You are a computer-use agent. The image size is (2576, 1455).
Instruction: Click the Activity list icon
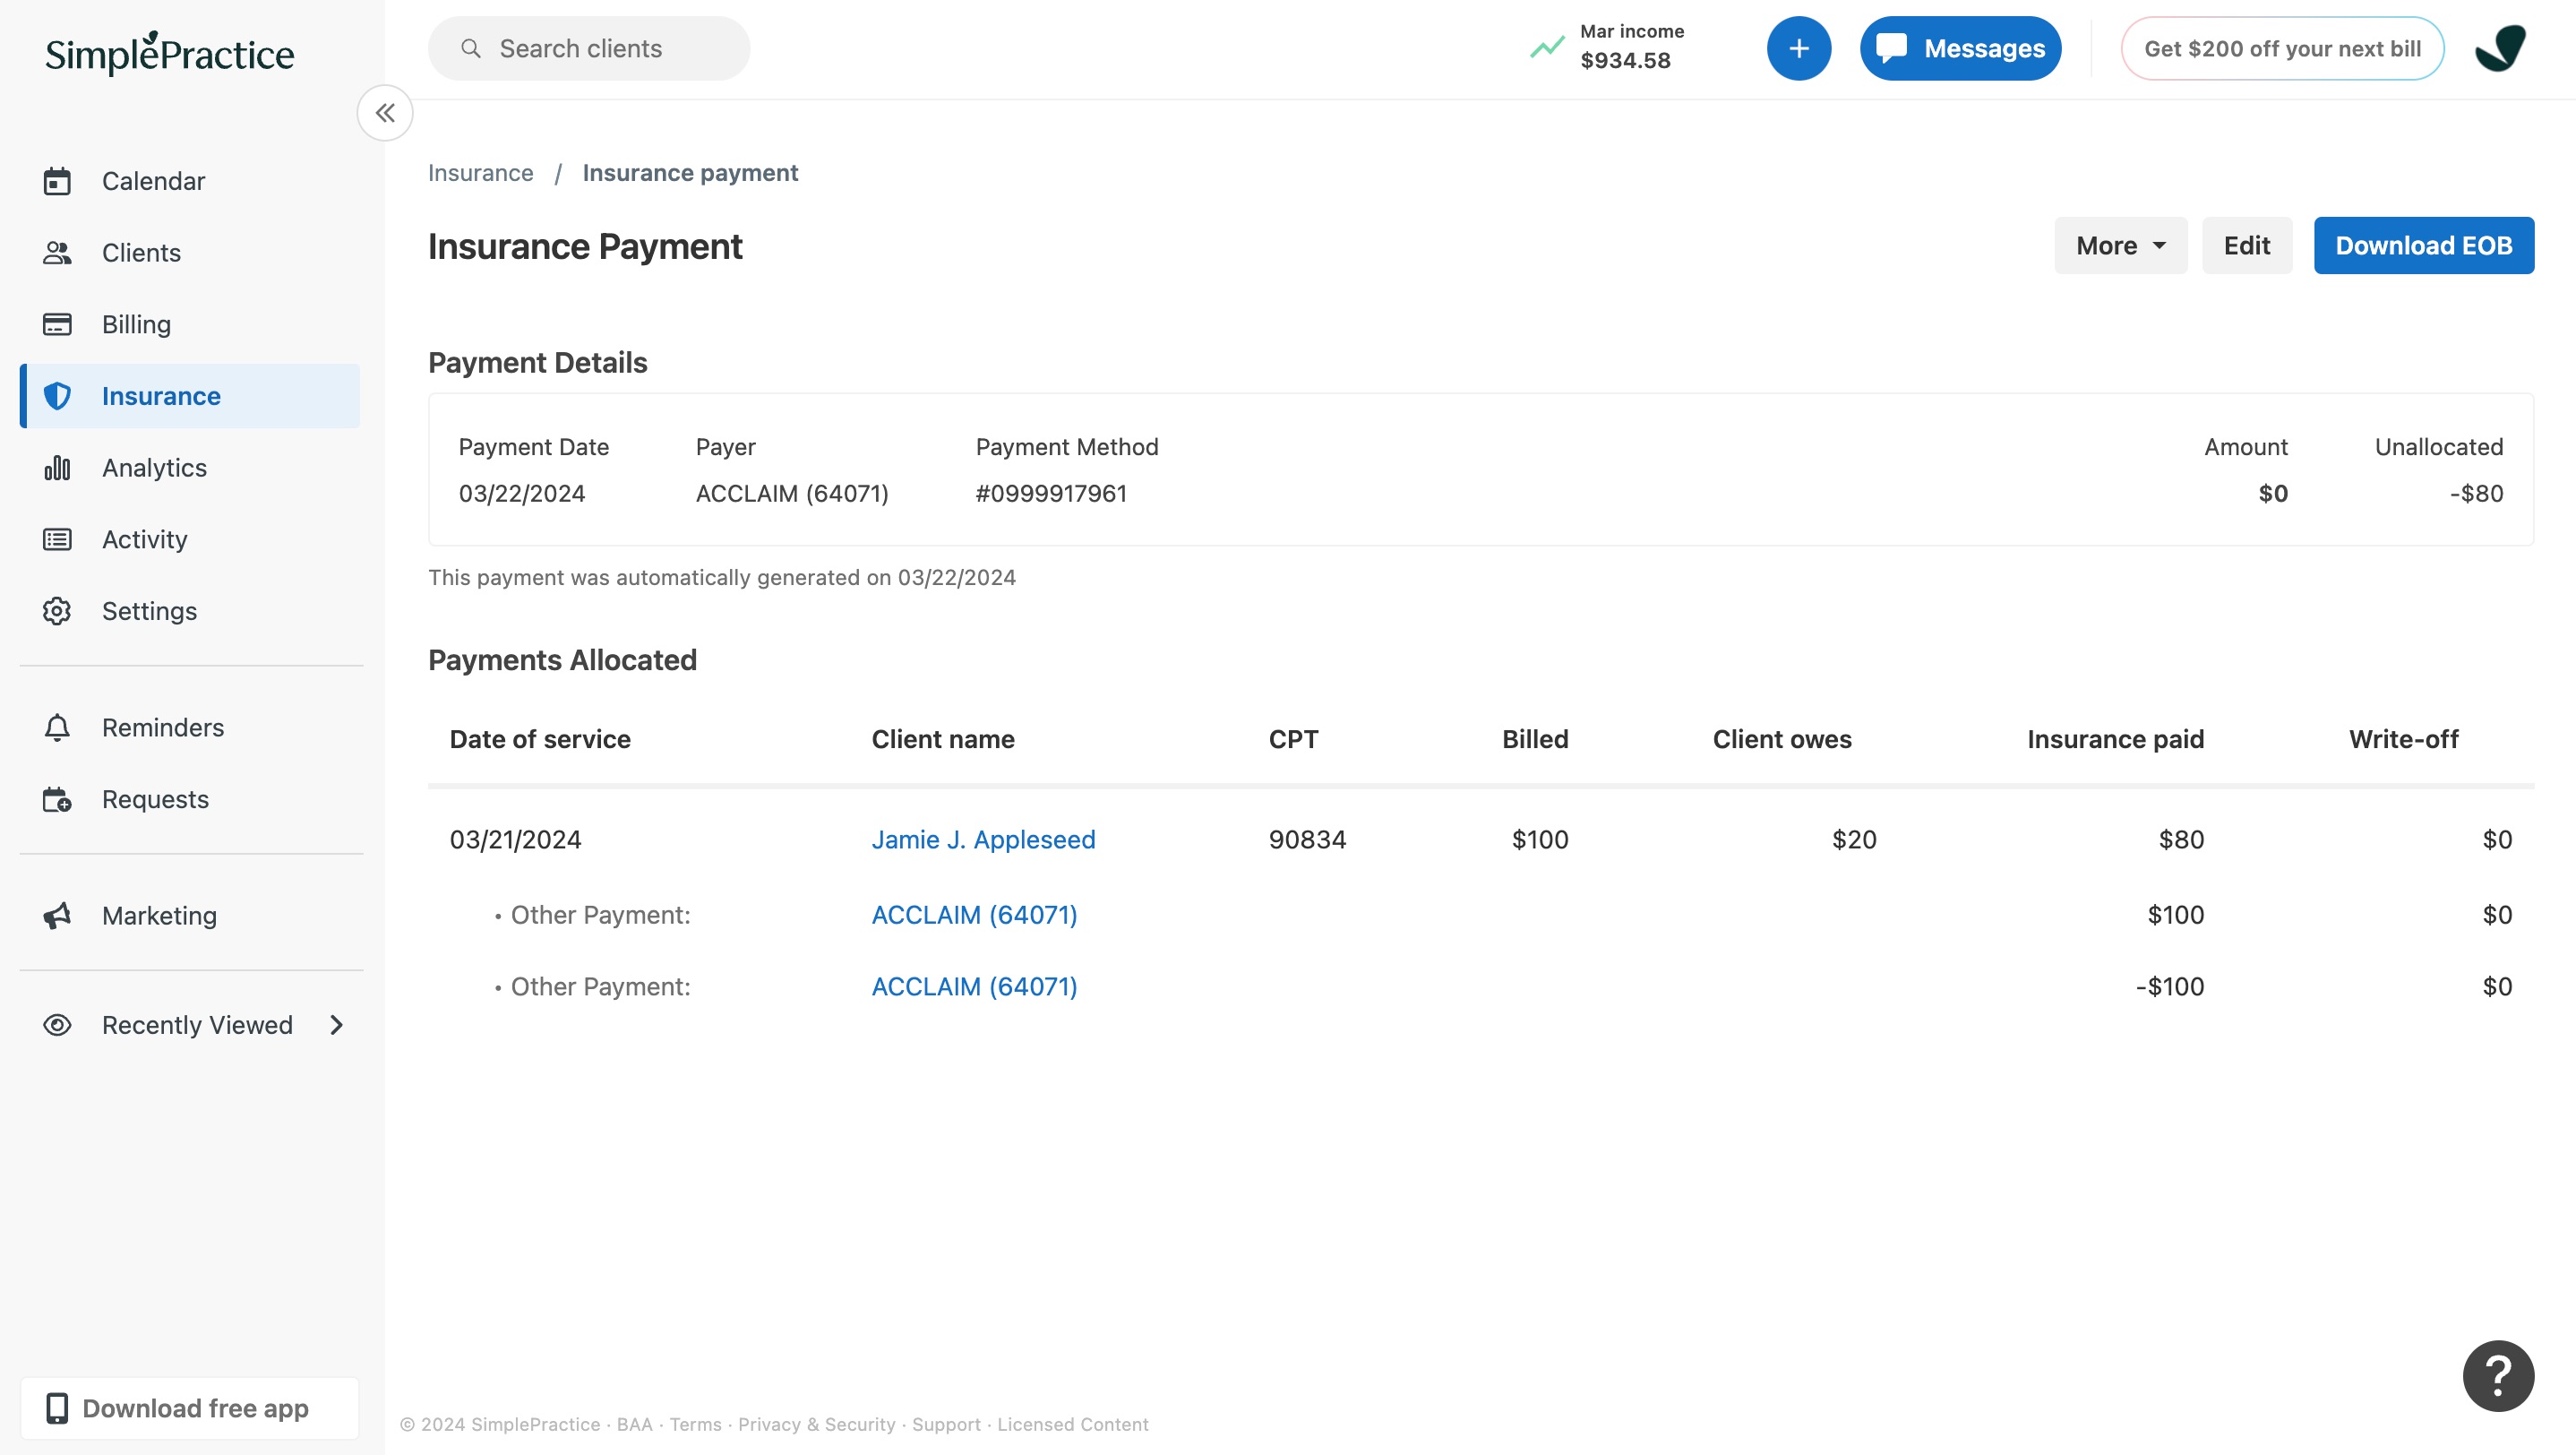pos(57,540)
